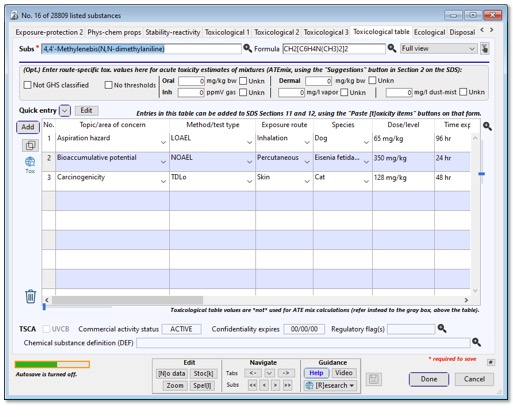
Task: Go to next substance with > button
Action: coord(276,385)
